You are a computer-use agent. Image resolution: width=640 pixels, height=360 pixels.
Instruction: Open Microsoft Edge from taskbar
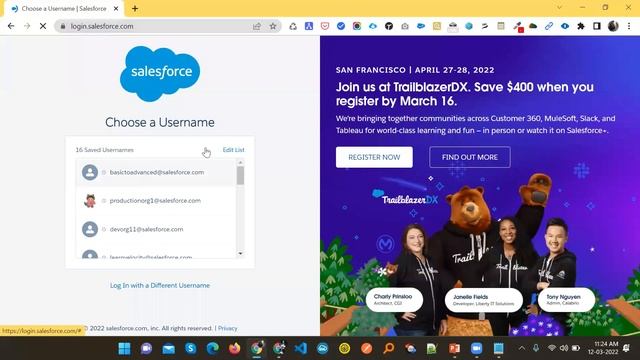(x=213, y=349)
